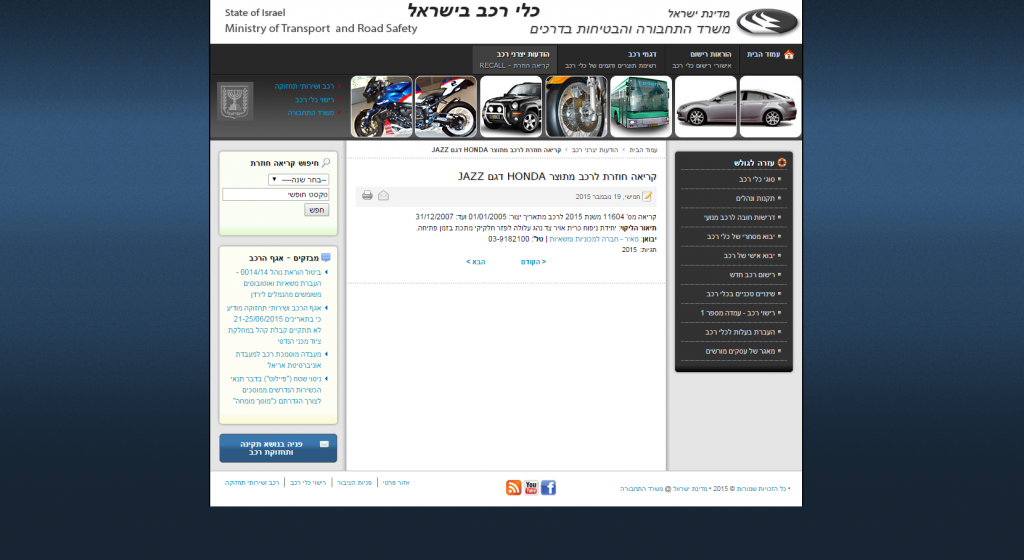Click the 2015 tag under תגיות

click(629, 250)
